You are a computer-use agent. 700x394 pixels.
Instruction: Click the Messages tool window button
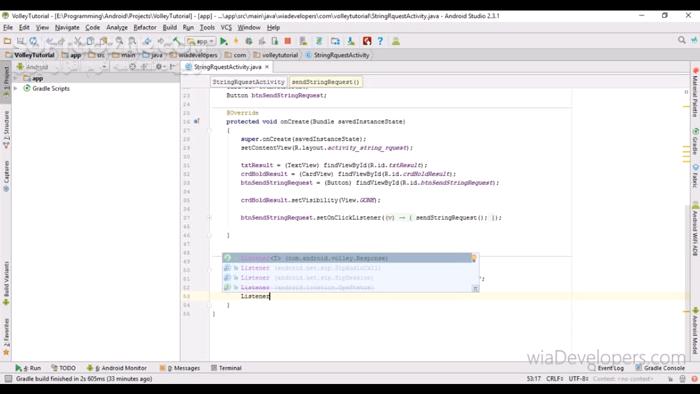click(x=180, y=368)
